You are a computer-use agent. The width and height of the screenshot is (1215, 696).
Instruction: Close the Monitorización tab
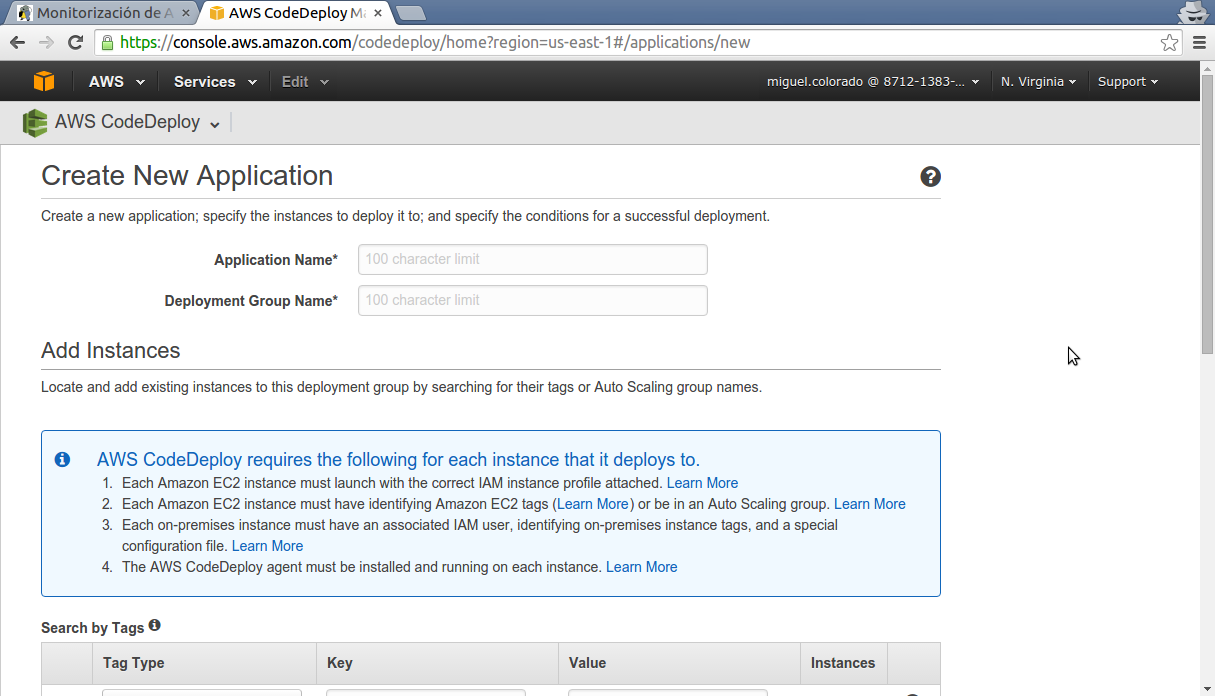coord(186,13)
